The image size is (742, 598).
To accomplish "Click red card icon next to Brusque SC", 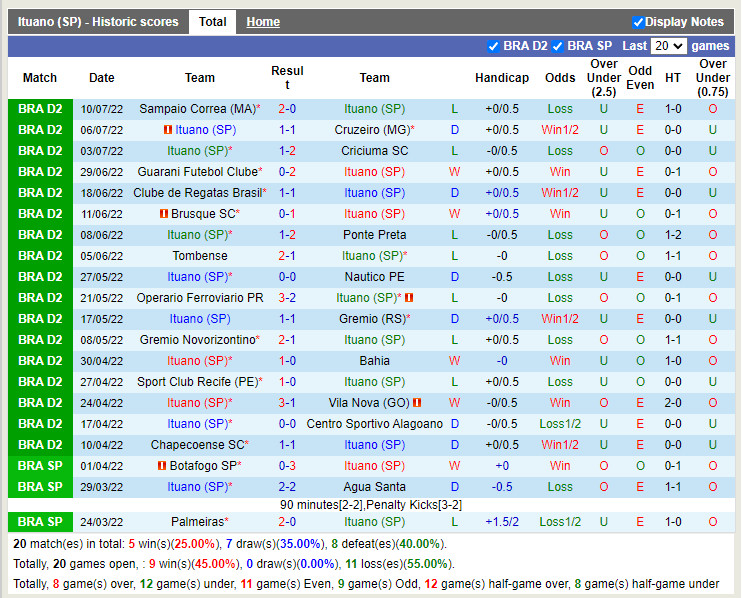I will pos(163,214).
